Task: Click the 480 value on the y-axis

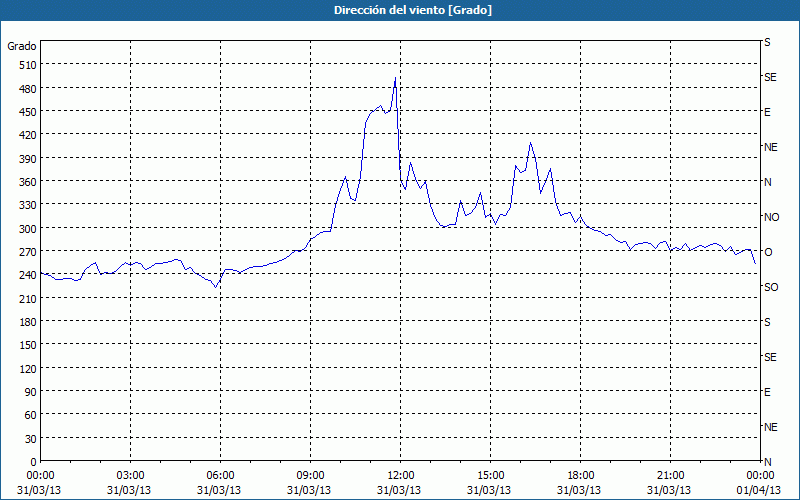Action: [28, 89]
